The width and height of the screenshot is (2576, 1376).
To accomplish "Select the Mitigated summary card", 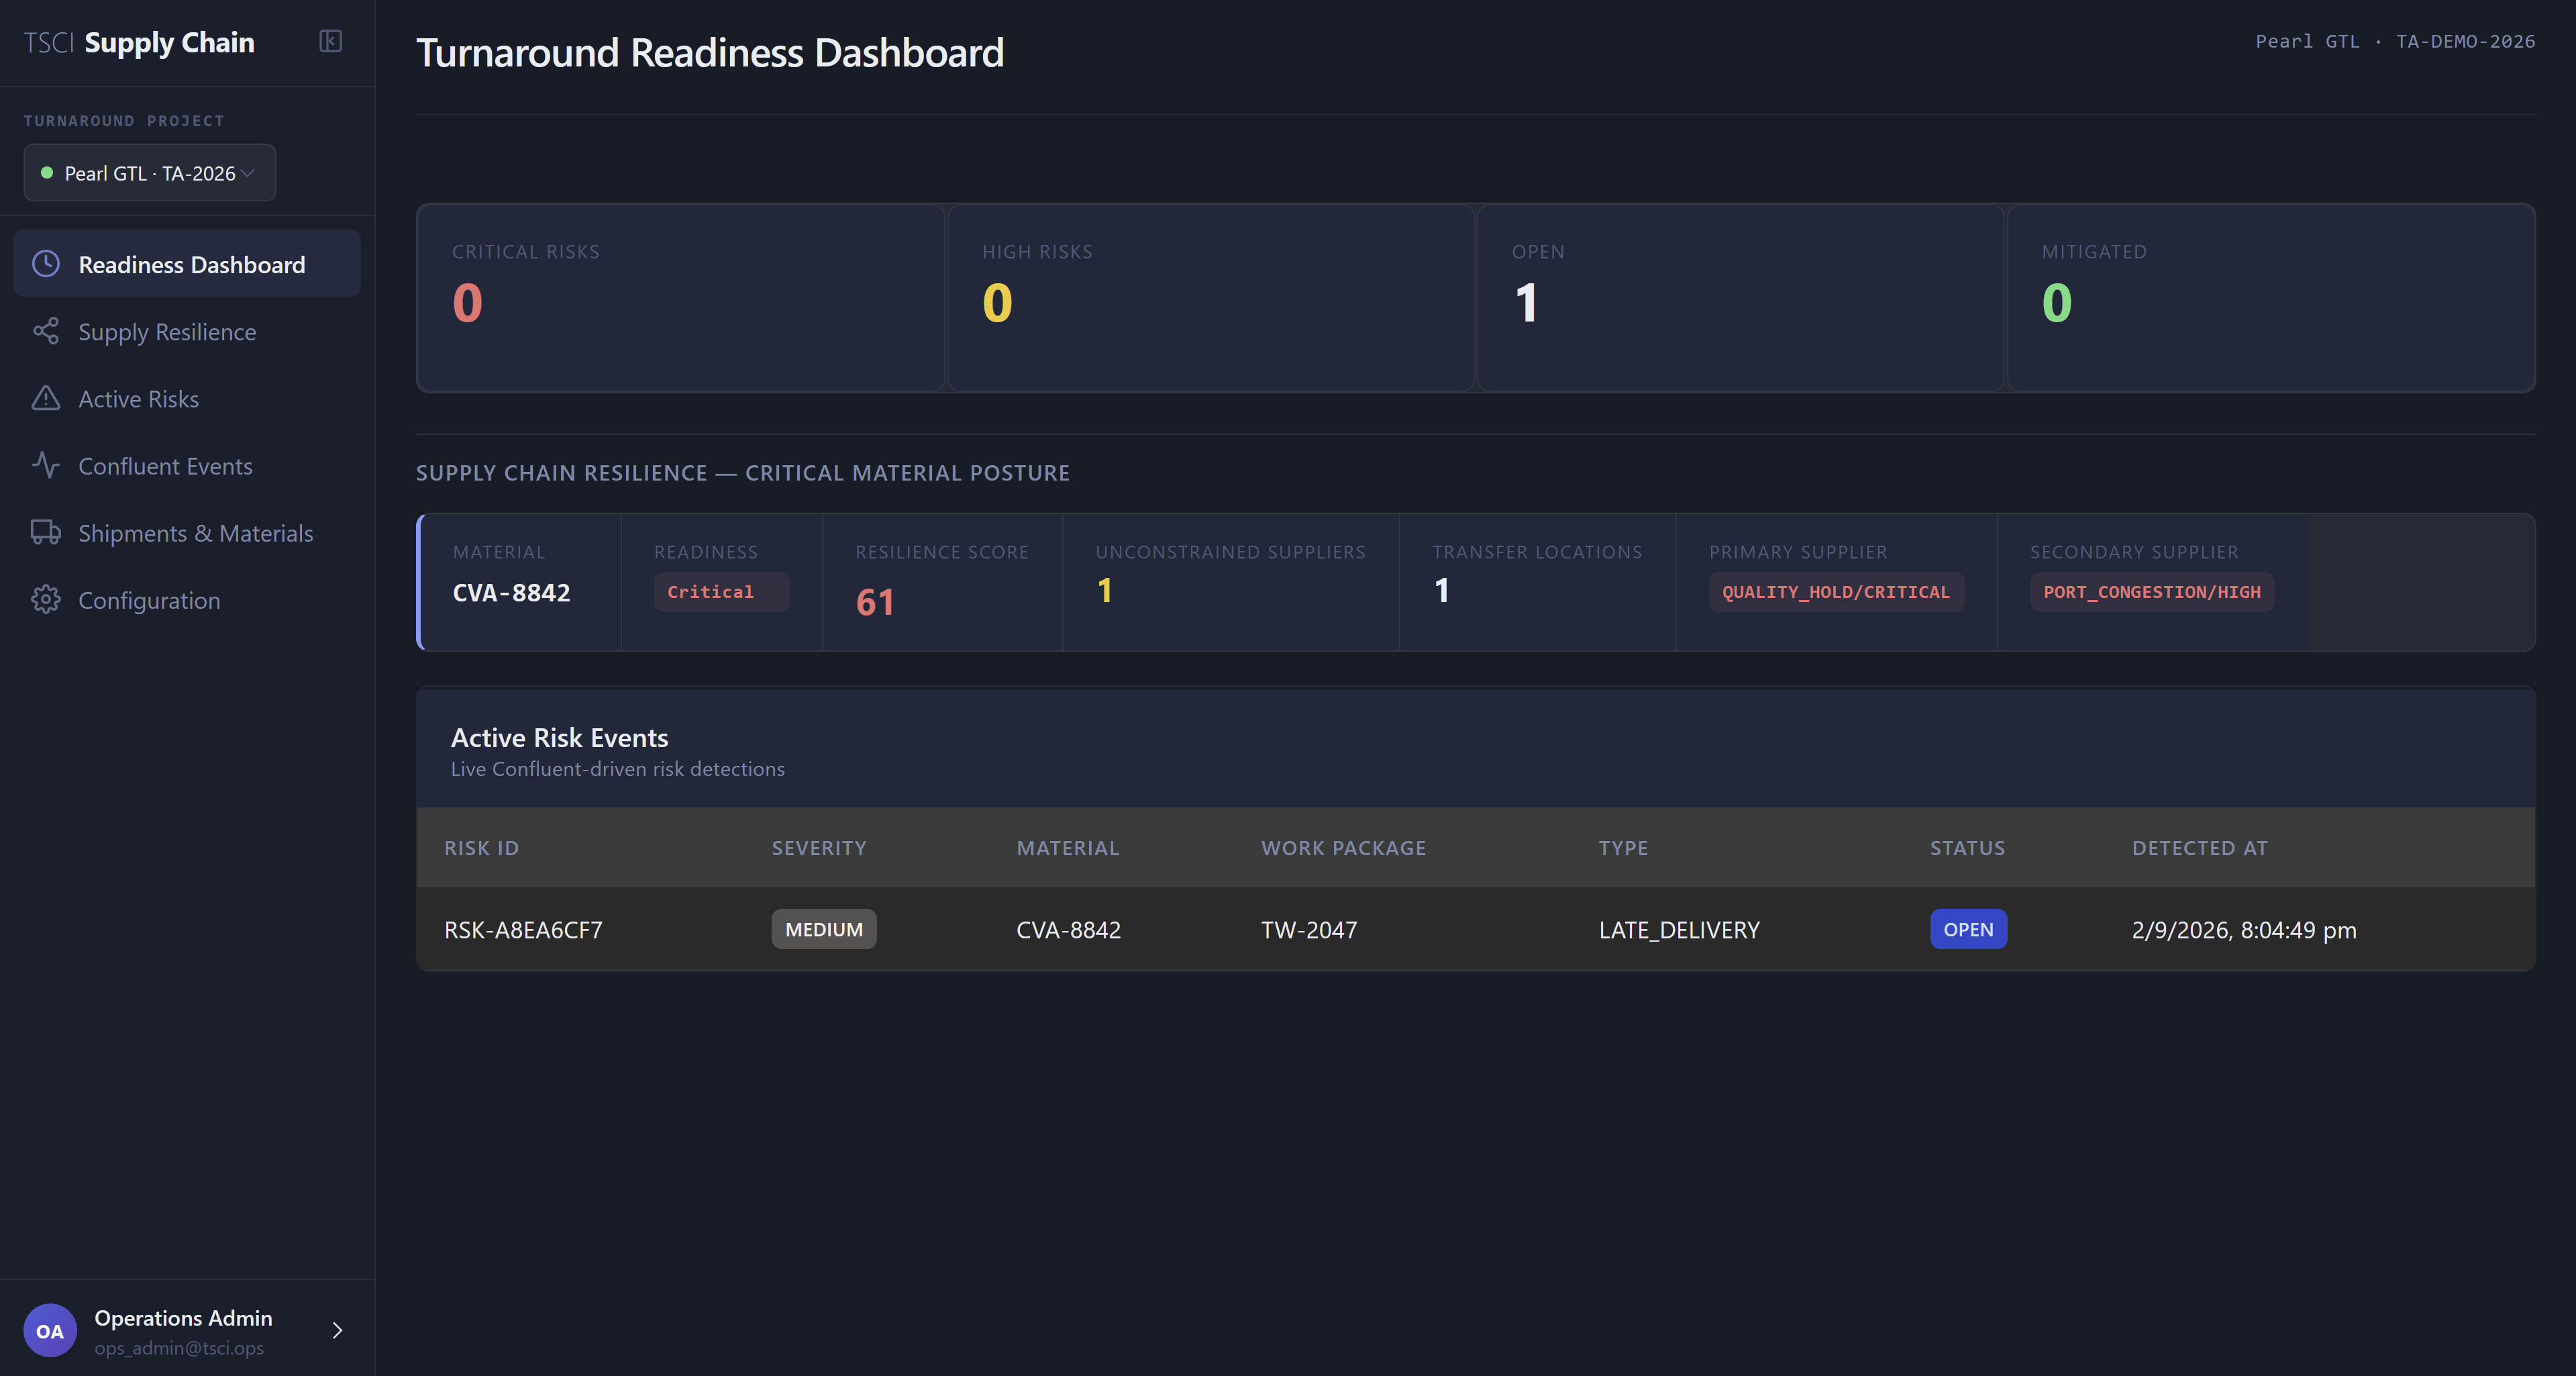I will pos(2271,298).
